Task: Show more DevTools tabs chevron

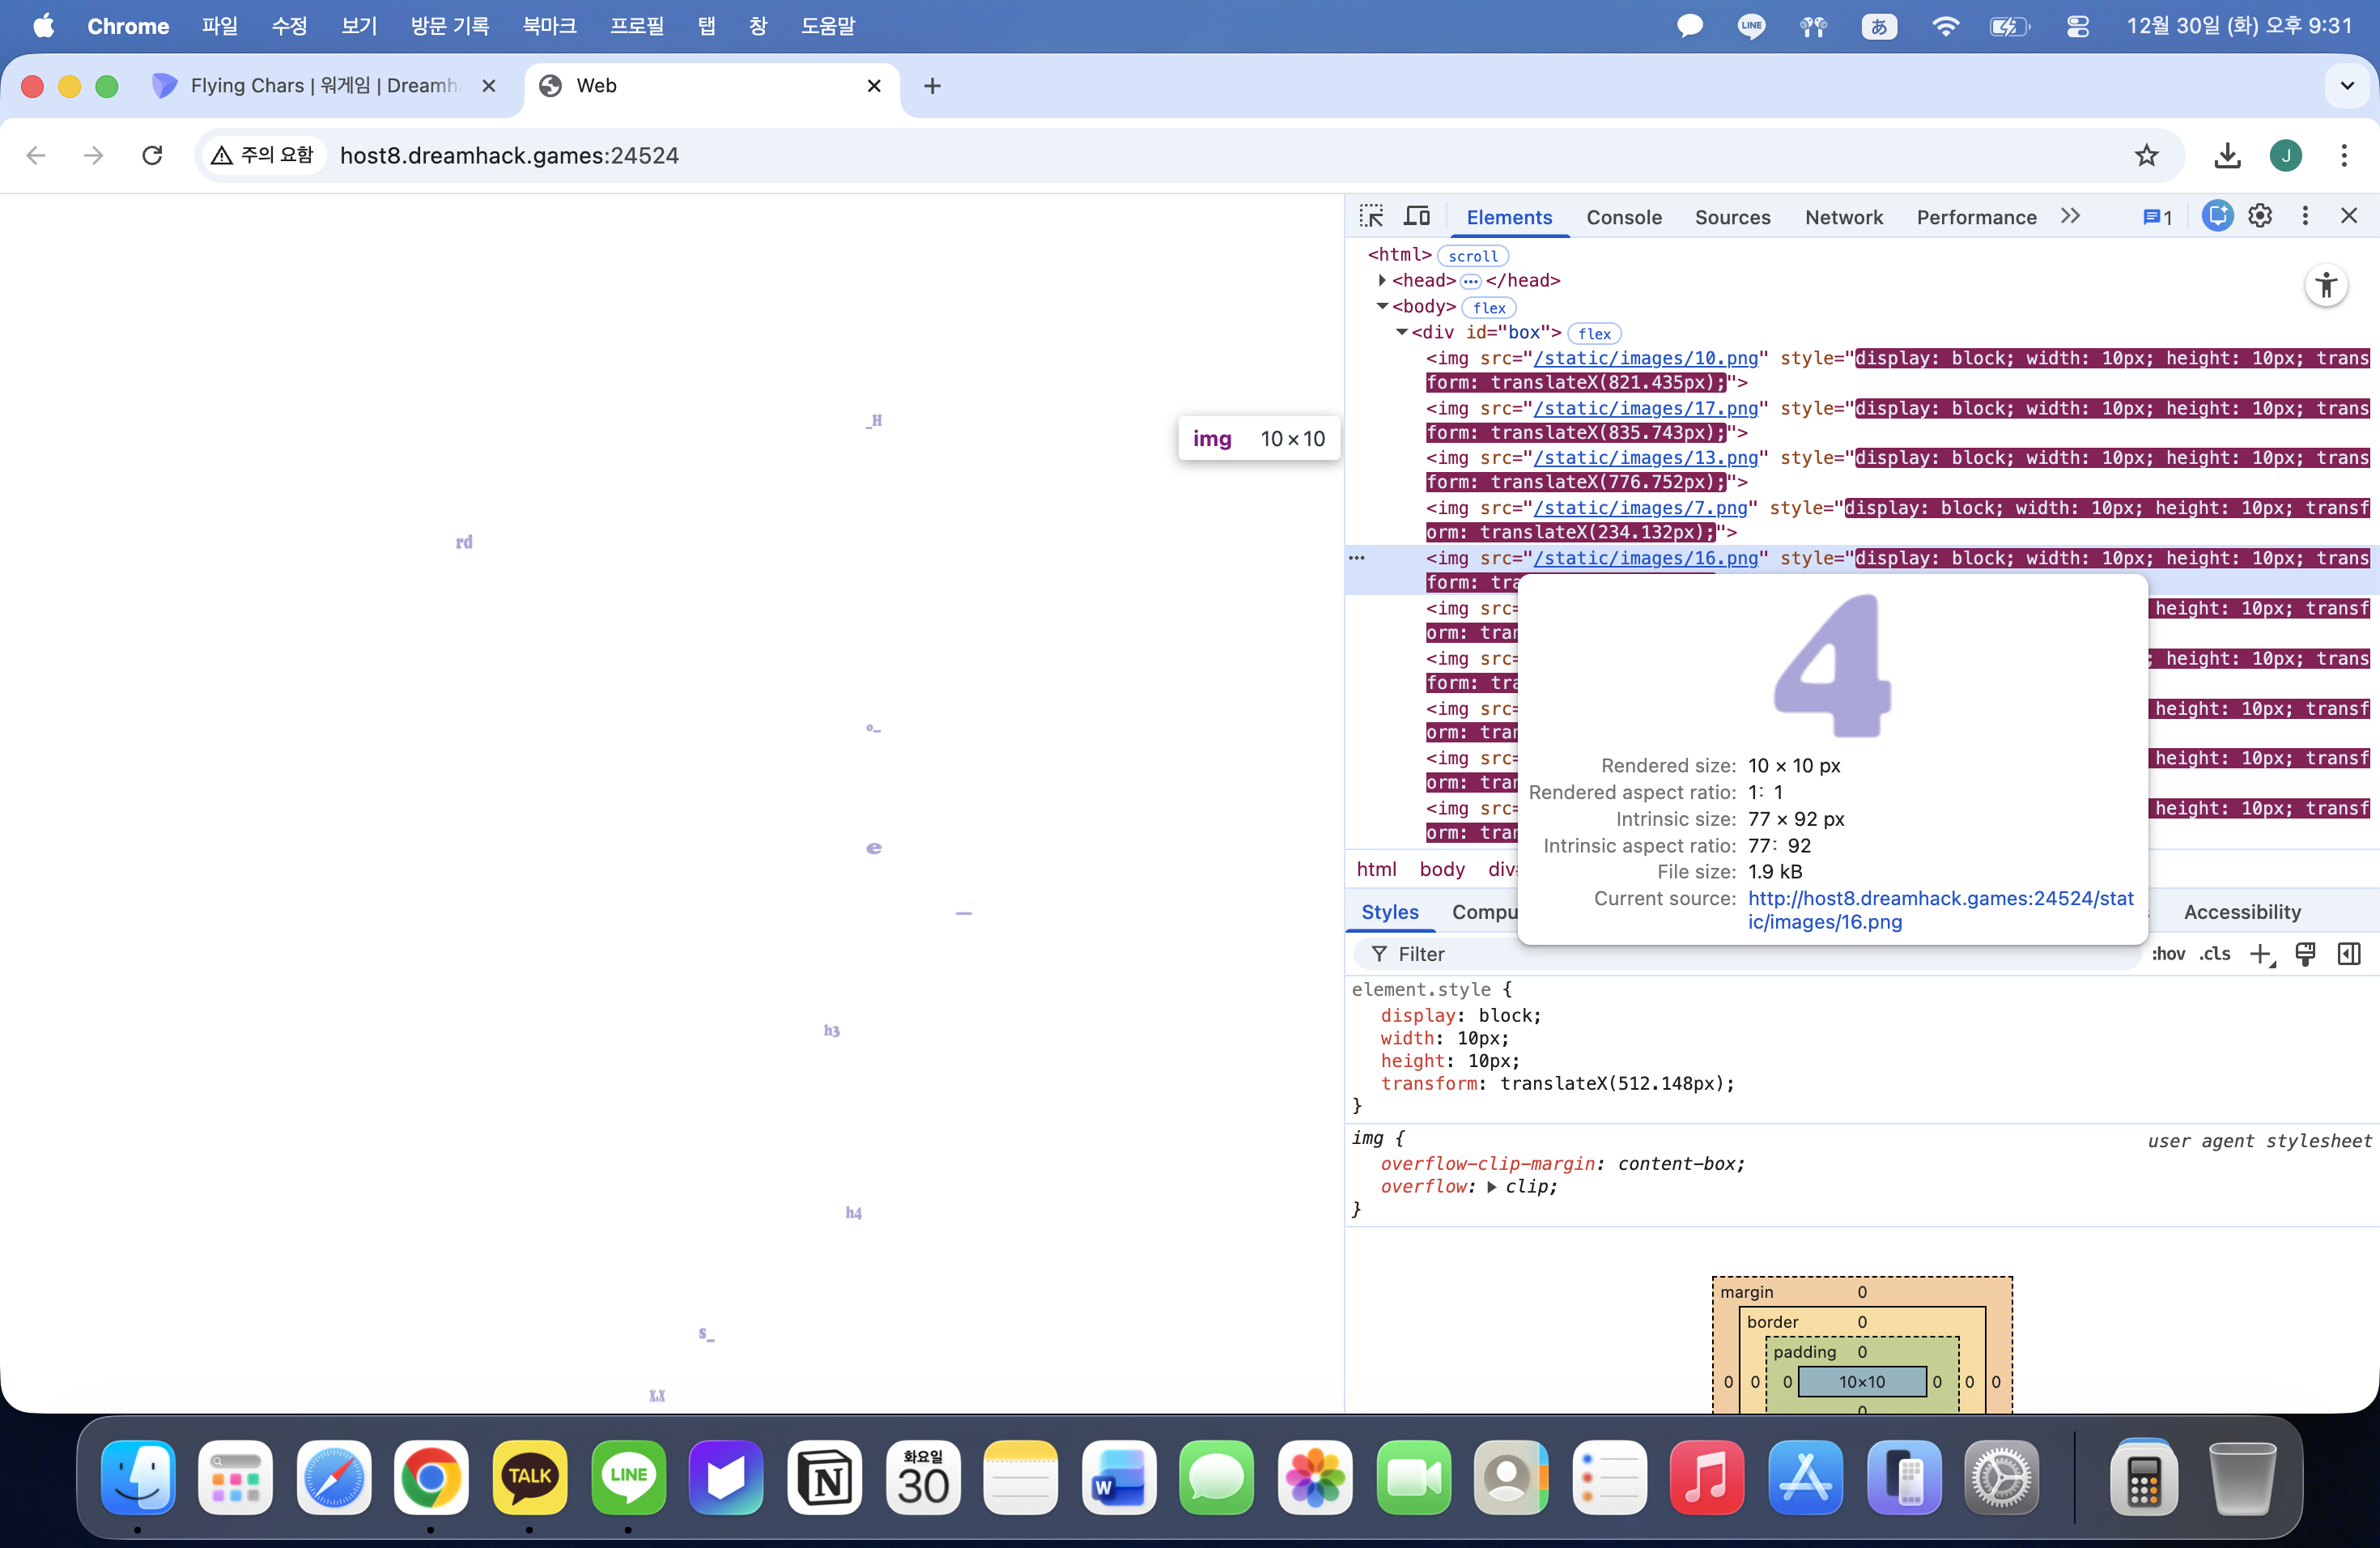Action: pyautogui.click(x=2071, y=216)
